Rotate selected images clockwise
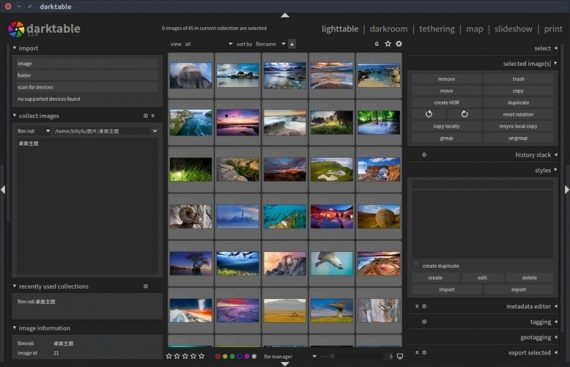This screenshot has height=367, width=570. [464, 114]
